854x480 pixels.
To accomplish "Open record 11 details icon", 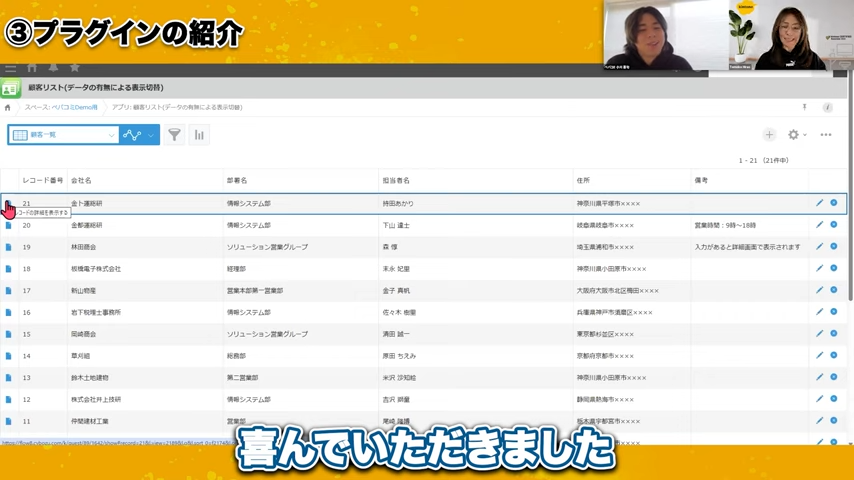I will pos(8,421).
